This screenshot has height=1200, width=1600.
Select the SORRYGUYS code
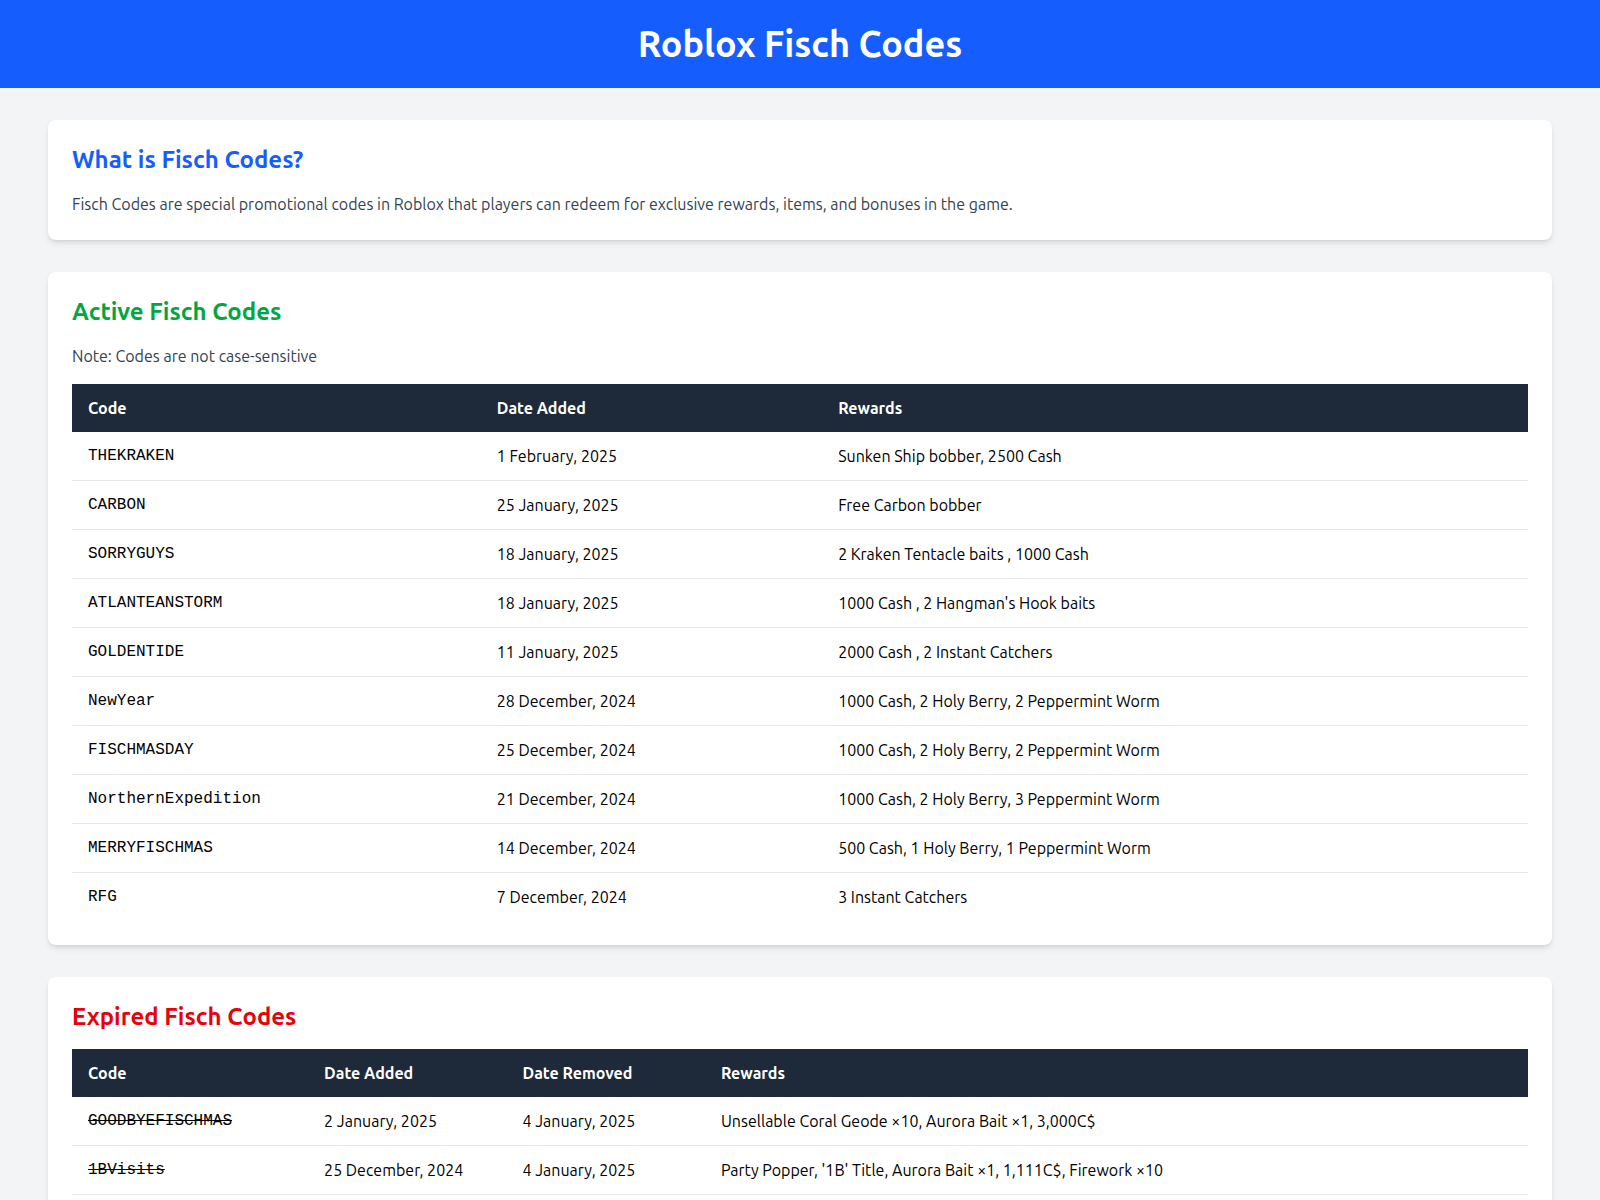(x=131, y=553)
